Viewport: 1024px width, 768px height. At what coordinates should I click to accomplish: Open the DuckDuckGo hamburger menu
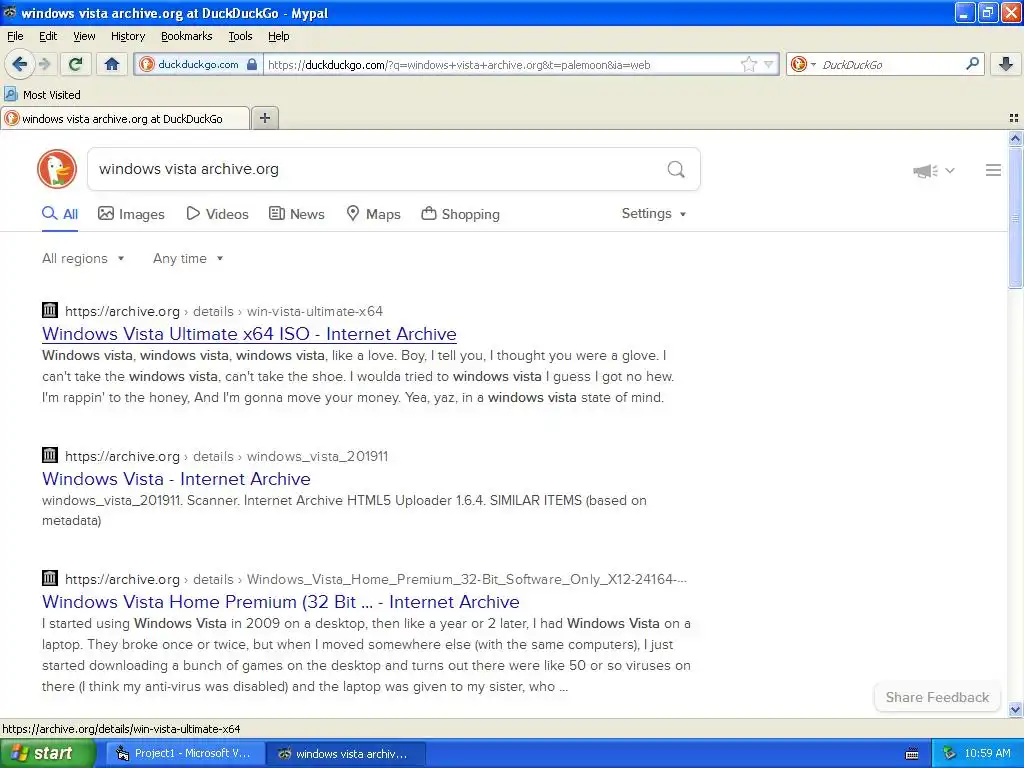[x=993, y=170]
